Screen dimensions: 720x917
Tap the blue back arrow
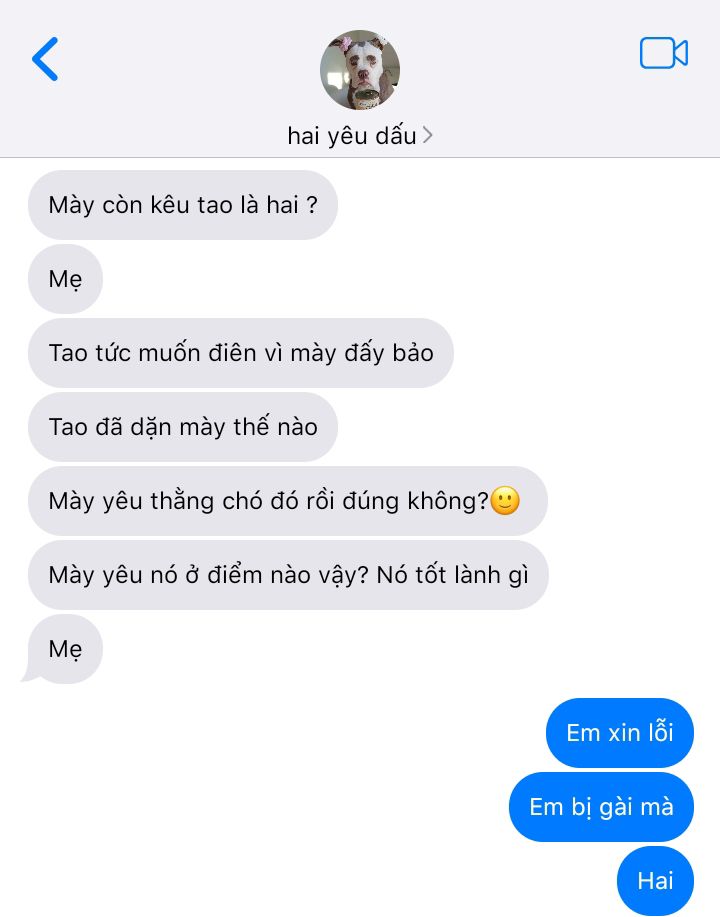coord(45,58)
